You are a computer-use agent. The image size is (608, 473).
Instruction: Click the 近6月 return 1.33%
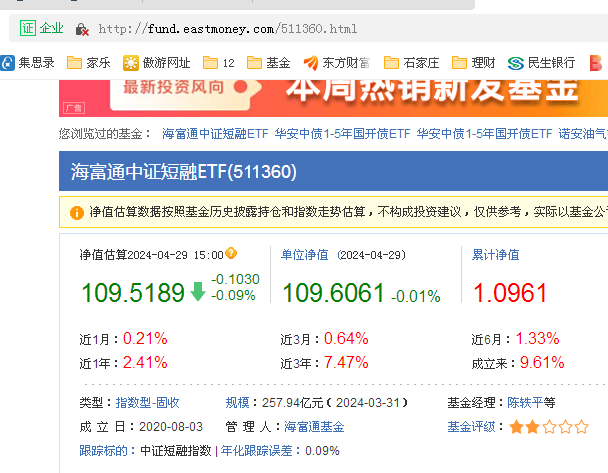click(537, 338)
